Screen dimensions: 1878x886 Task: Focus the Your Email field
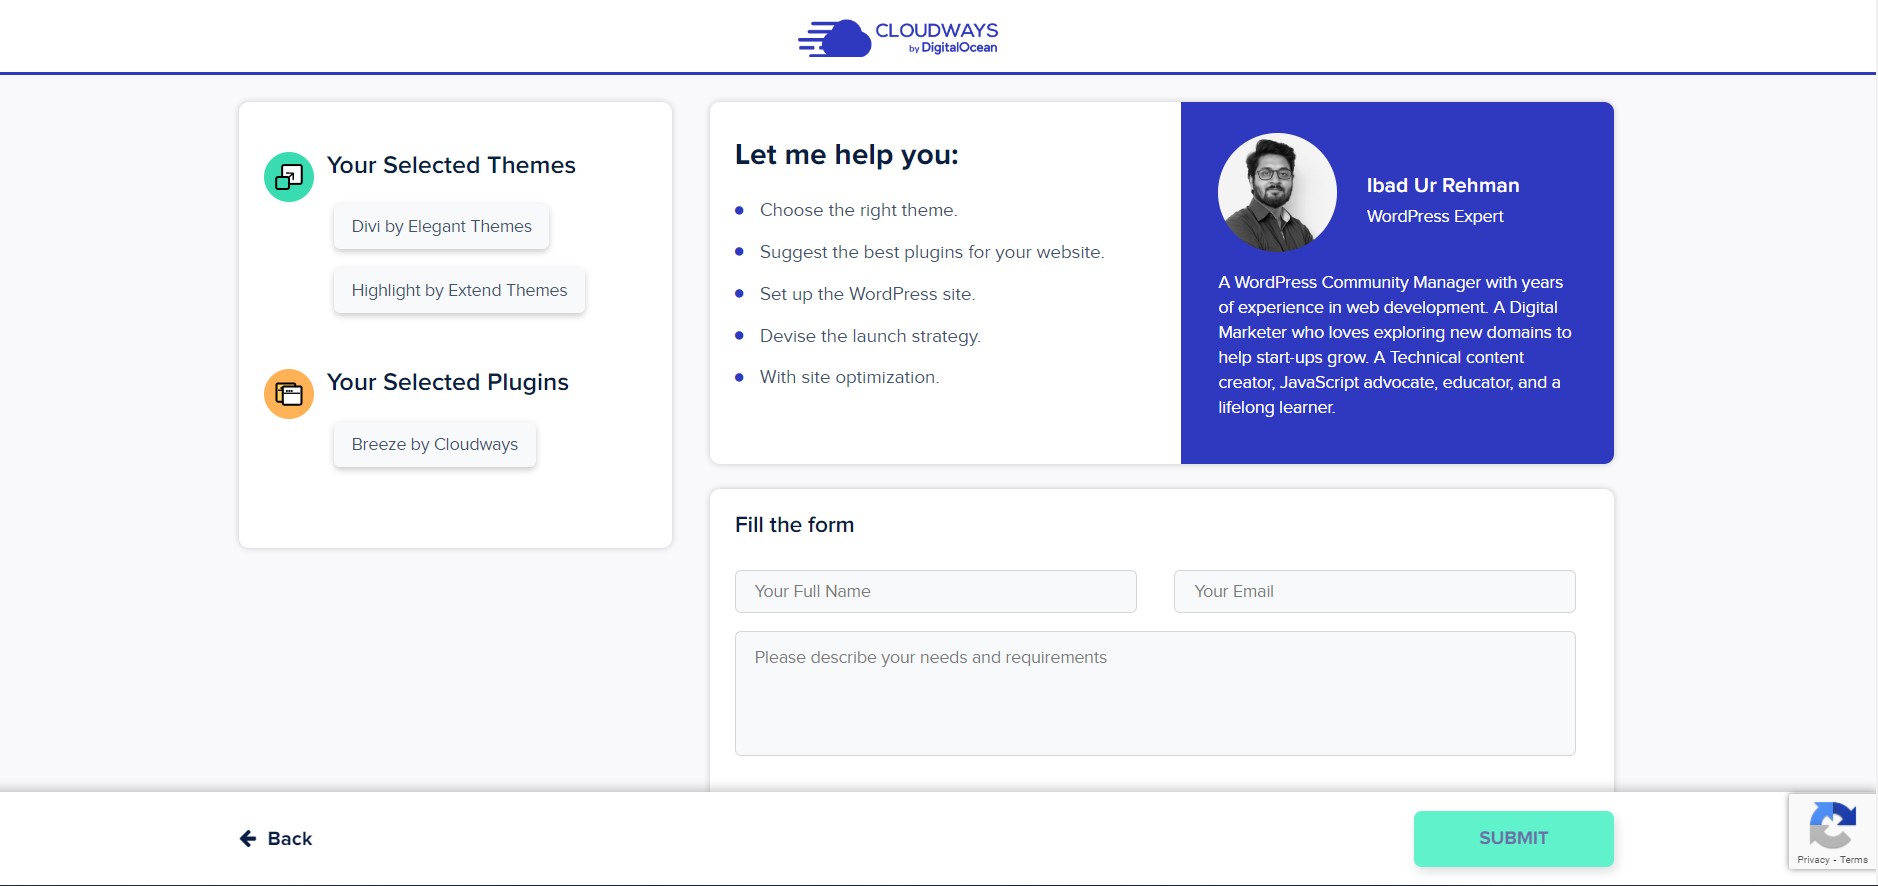tap(1374, 591)
